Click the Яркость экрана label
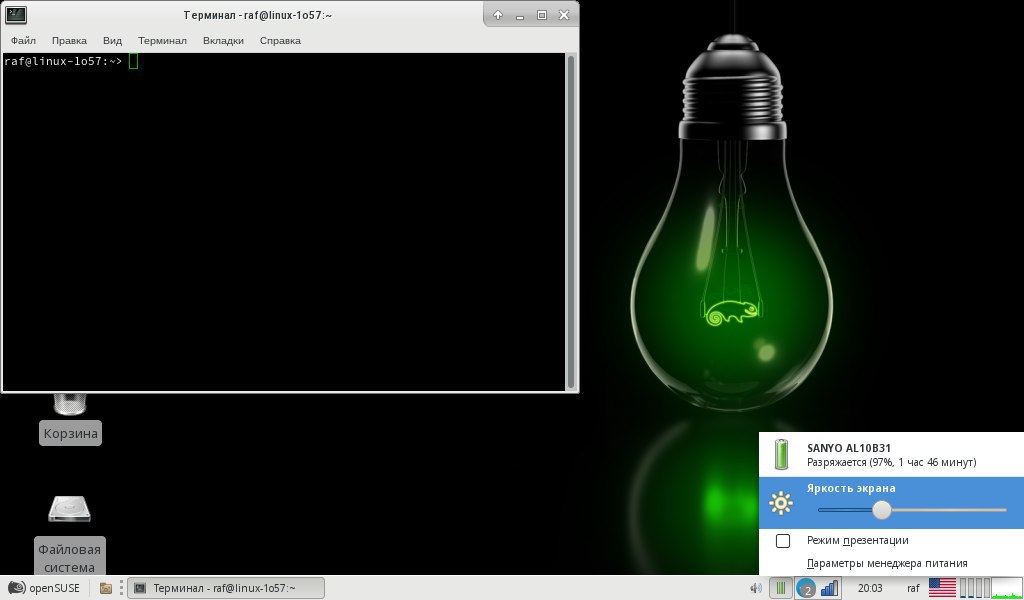The height and width of the screenshot is (600, 1024). coord(851,488)
